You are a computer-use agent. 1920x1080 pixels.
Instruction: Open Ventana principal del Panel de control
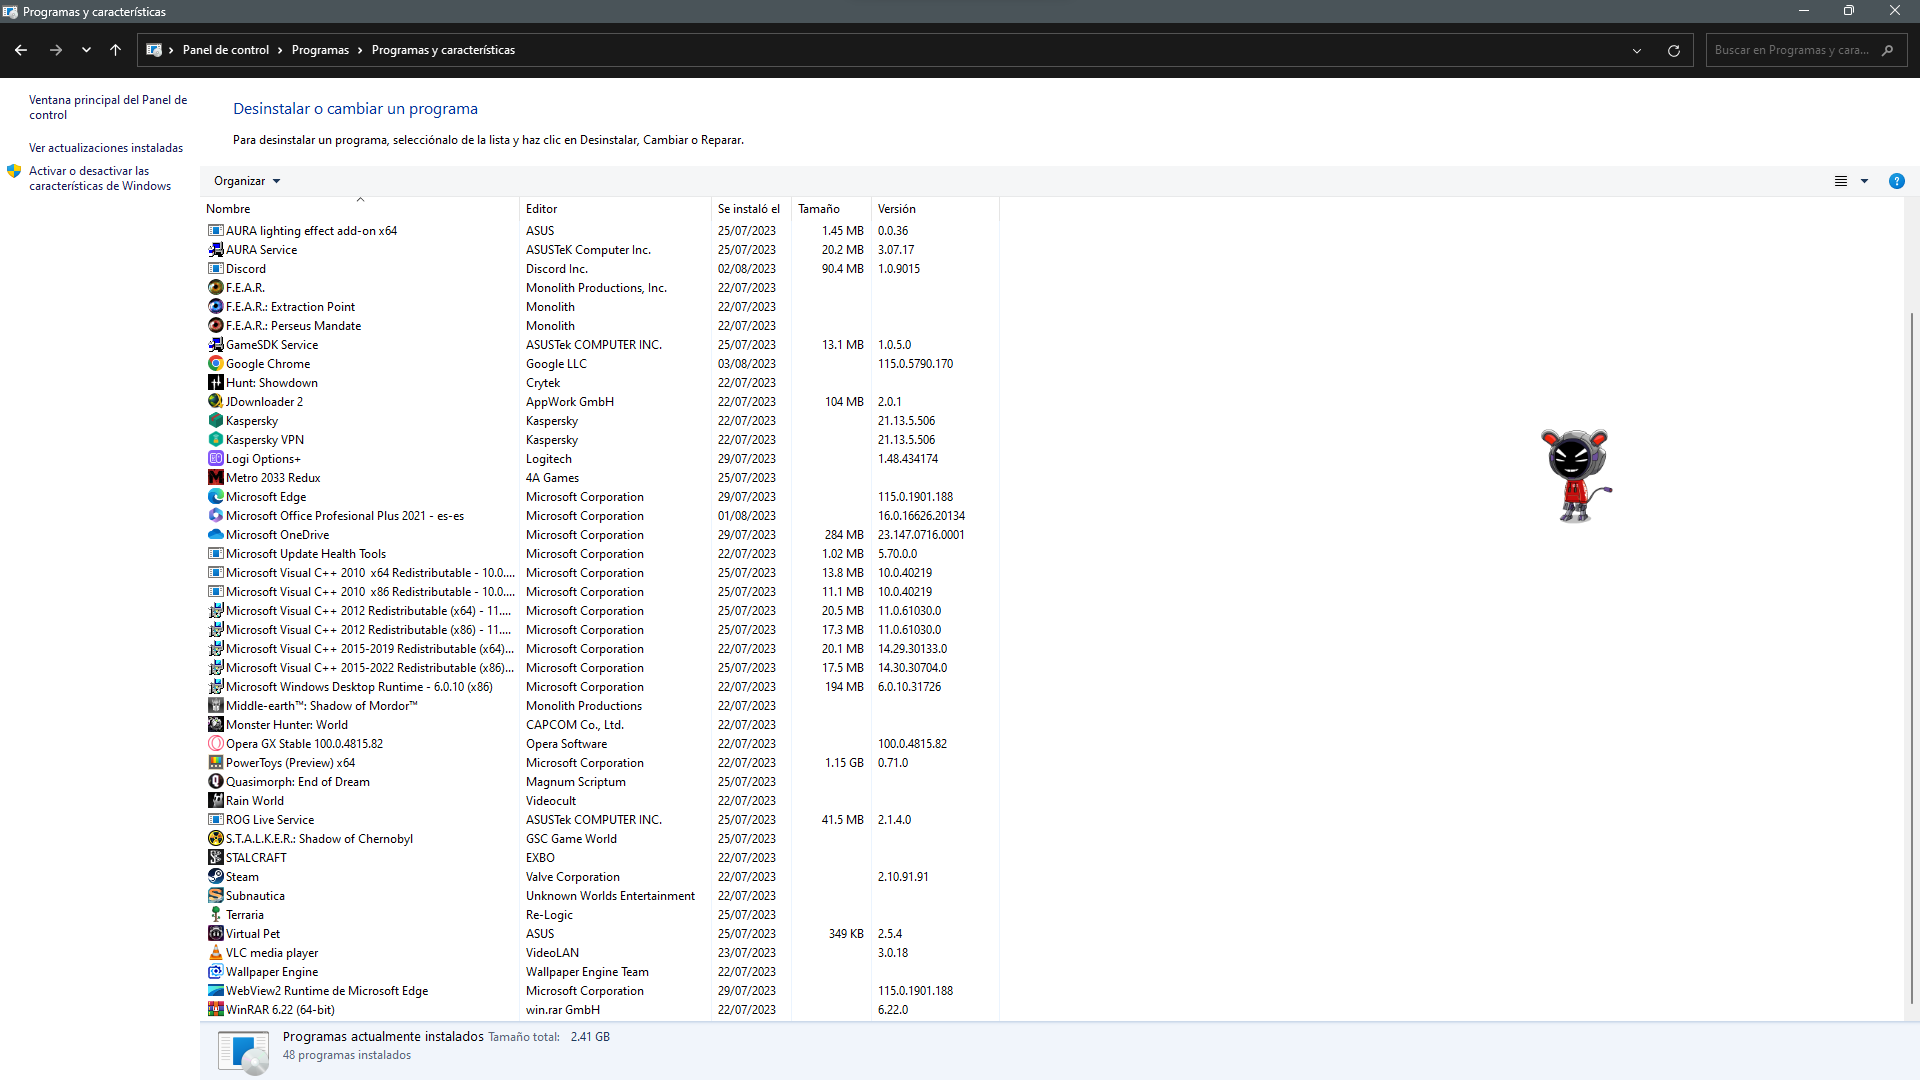[107, 107]
